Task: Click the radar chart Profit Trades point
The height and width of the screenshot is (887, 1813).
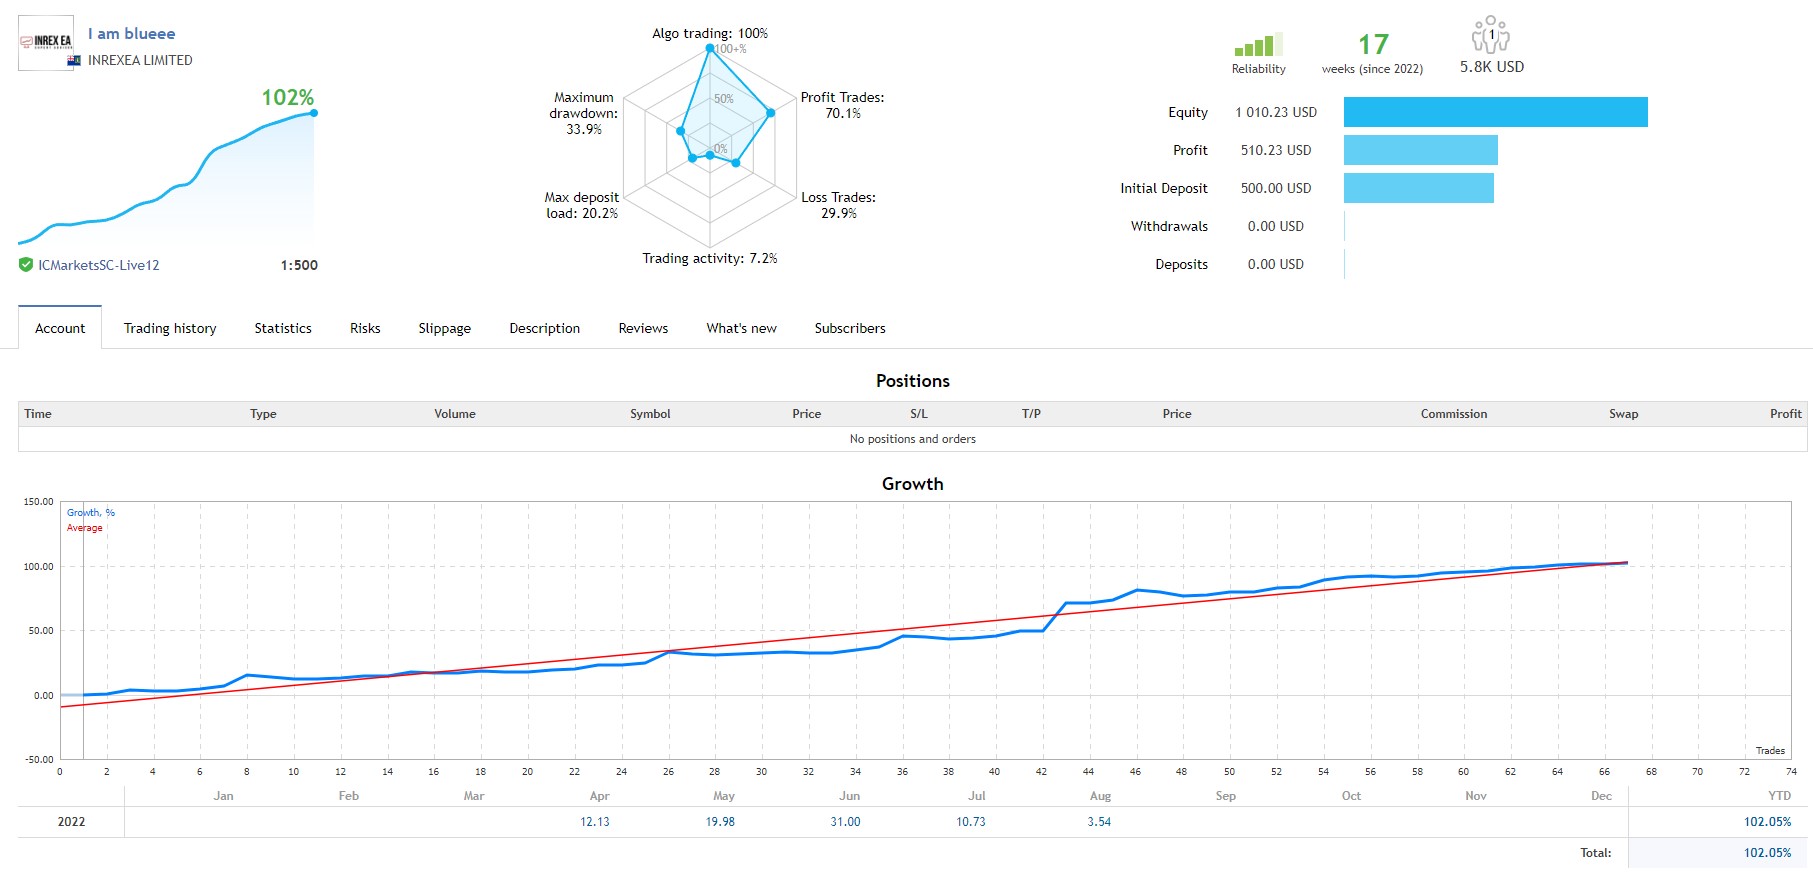Action: click(x=770, y=113)
